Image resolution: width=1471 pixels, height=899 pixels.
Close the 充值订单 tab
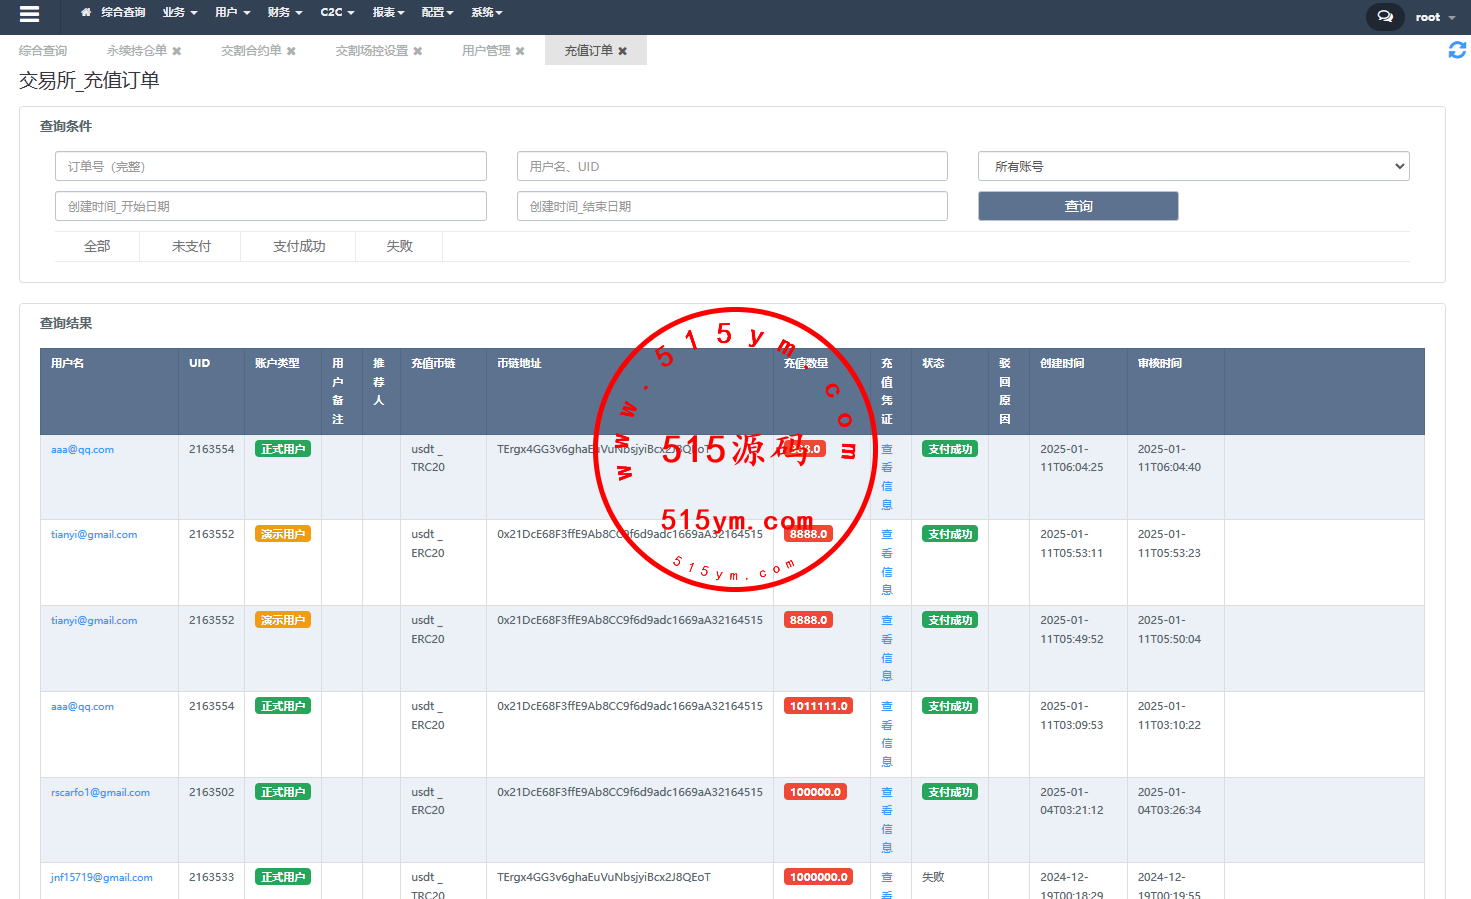623,51
